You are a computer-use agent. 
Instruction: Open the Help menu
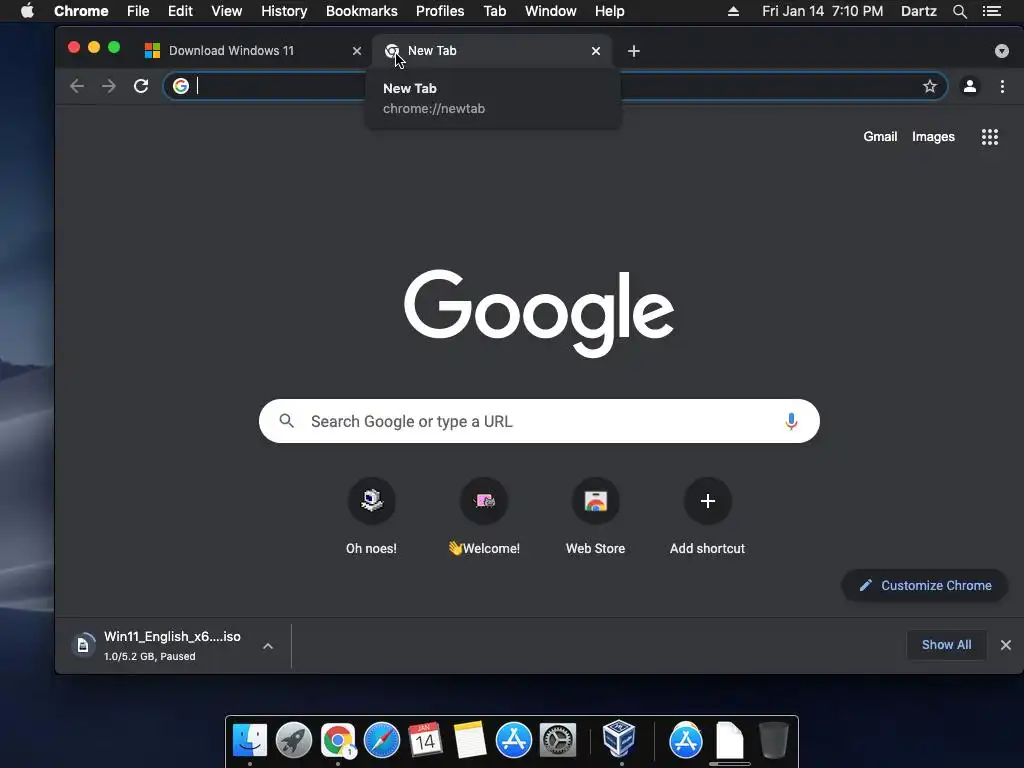pos(609,11)
